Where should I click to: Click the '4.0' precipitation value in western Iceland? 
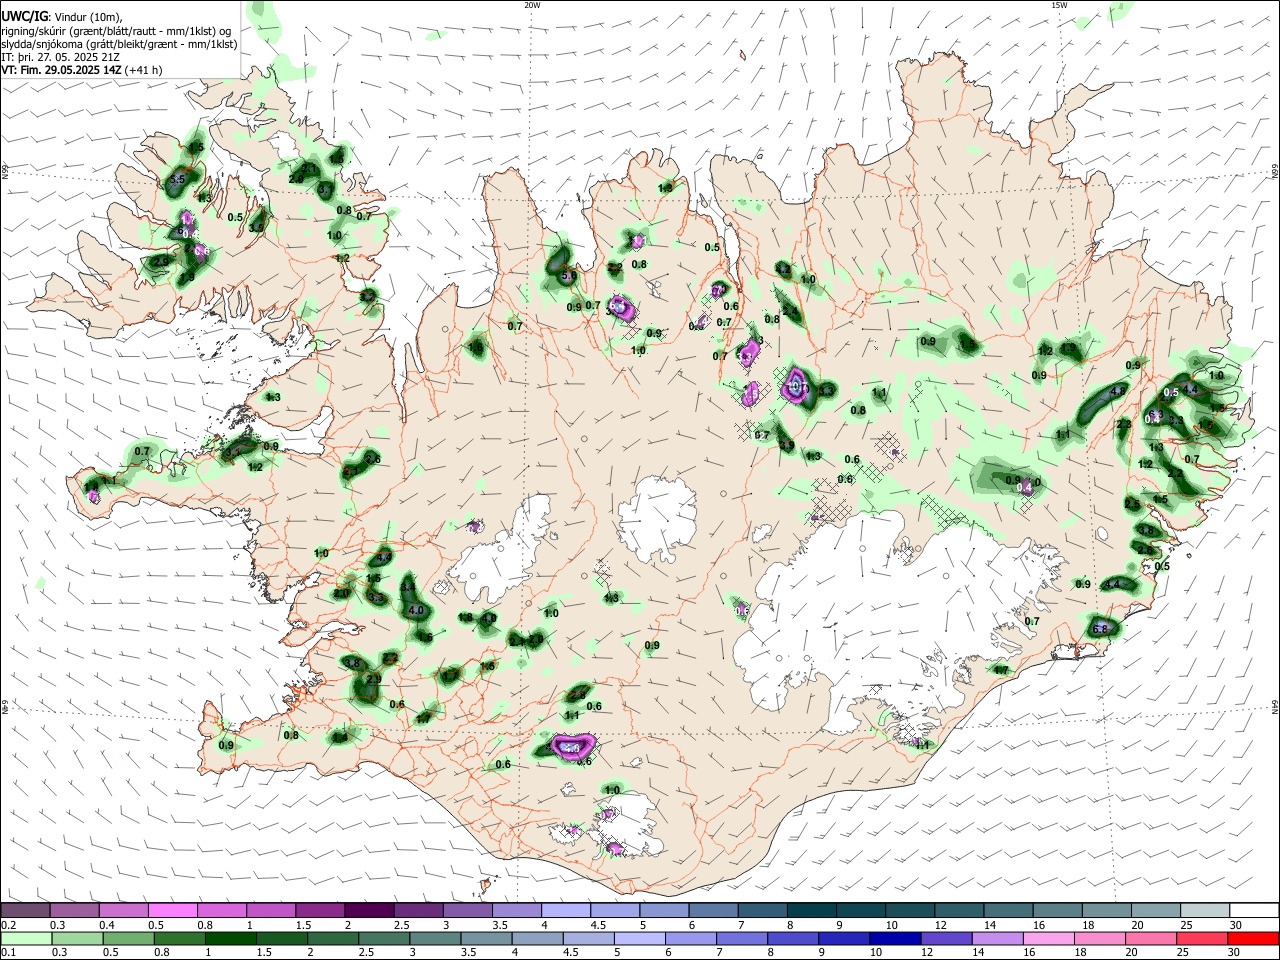(417, 610)
